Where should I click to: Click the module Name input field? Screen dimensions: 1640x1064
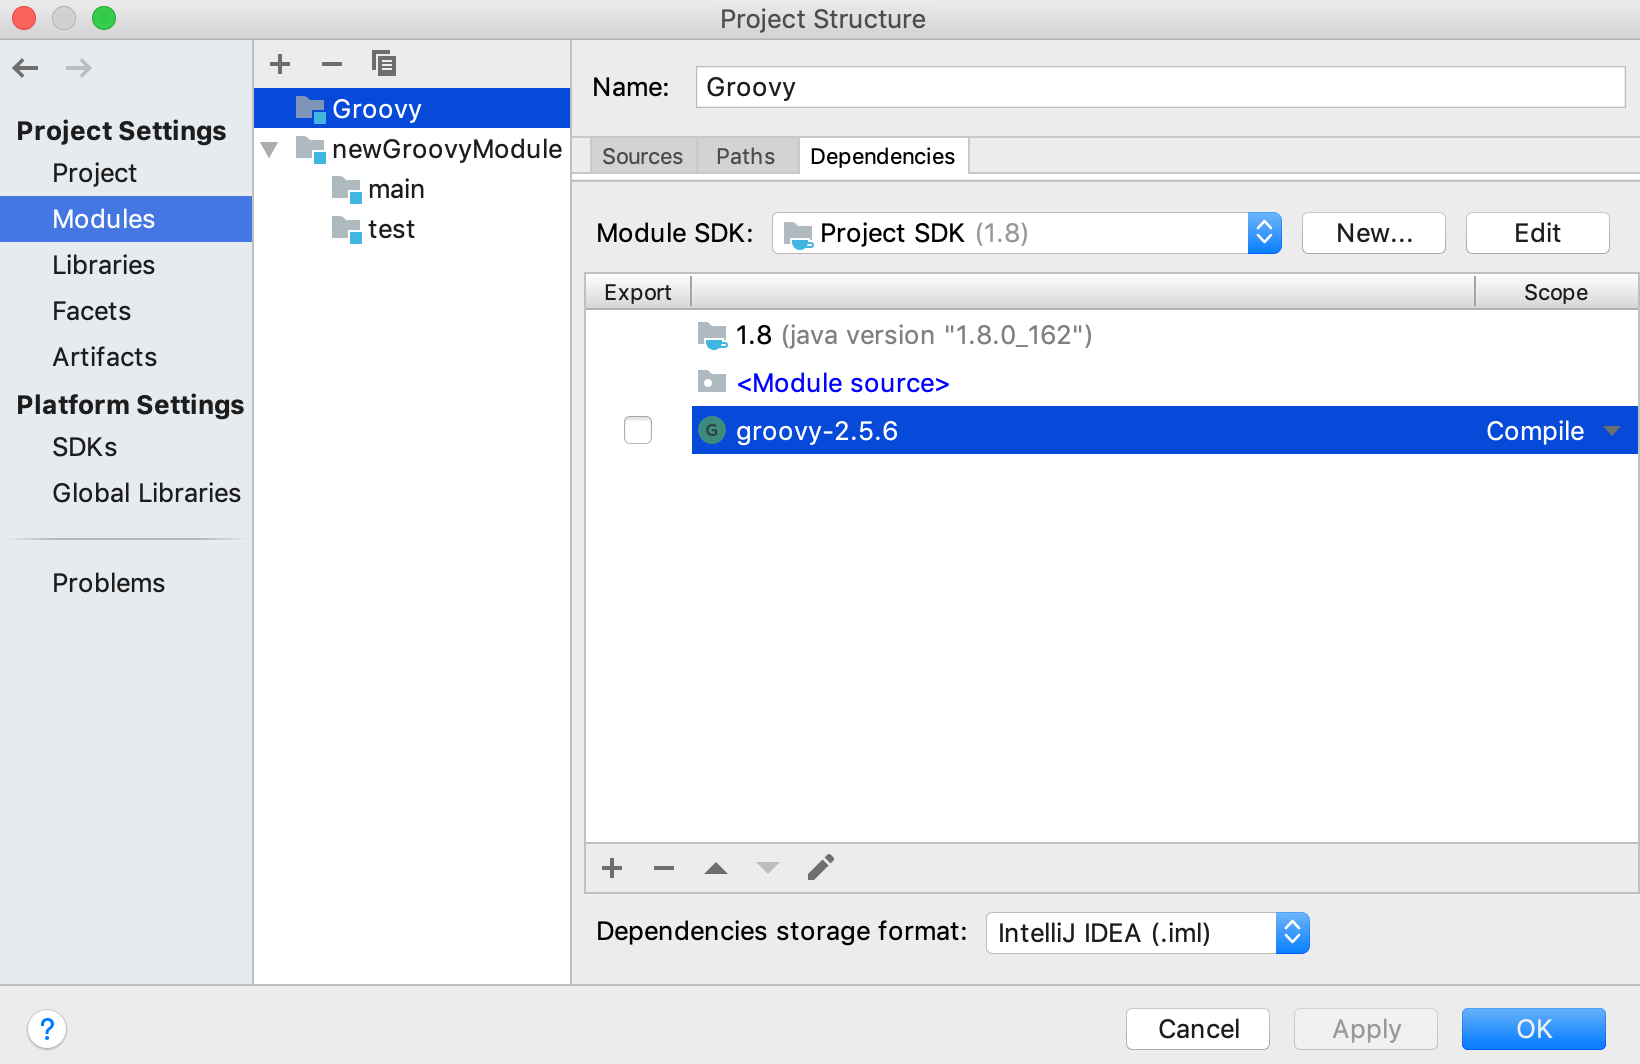click(1160, 87)
